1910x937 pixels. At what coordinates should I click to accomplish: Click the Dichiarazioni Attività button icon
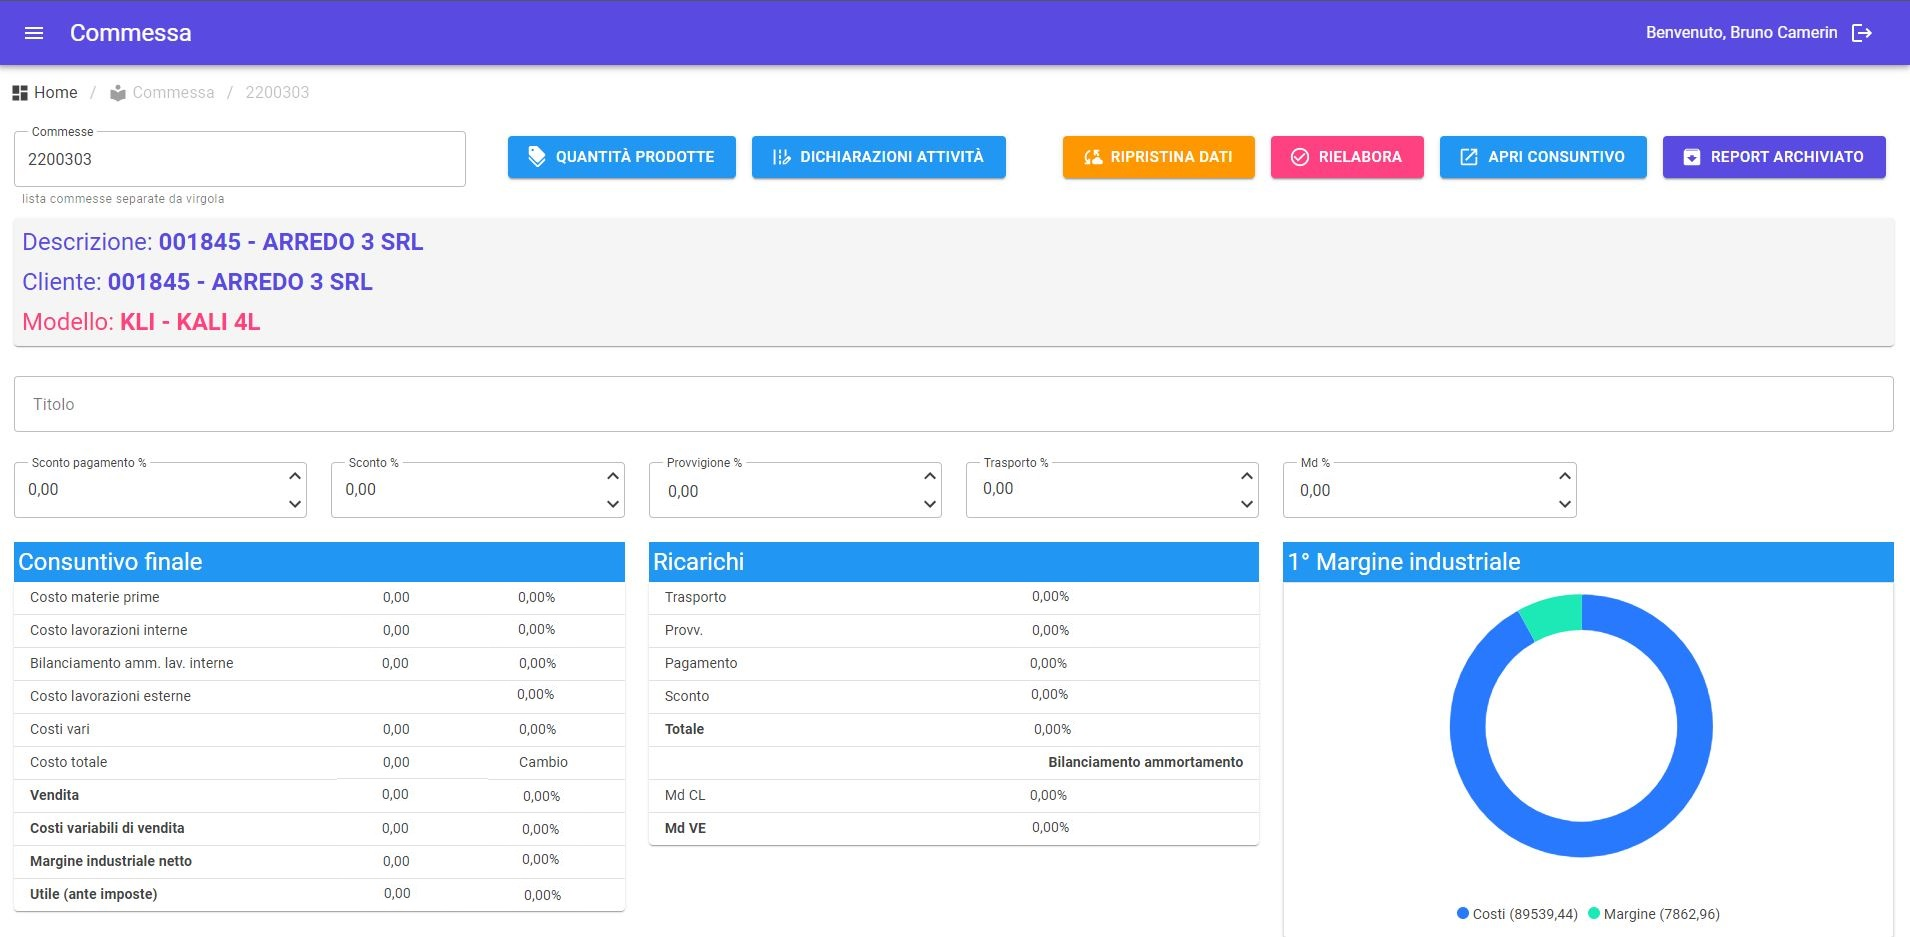tap(781, 157)
